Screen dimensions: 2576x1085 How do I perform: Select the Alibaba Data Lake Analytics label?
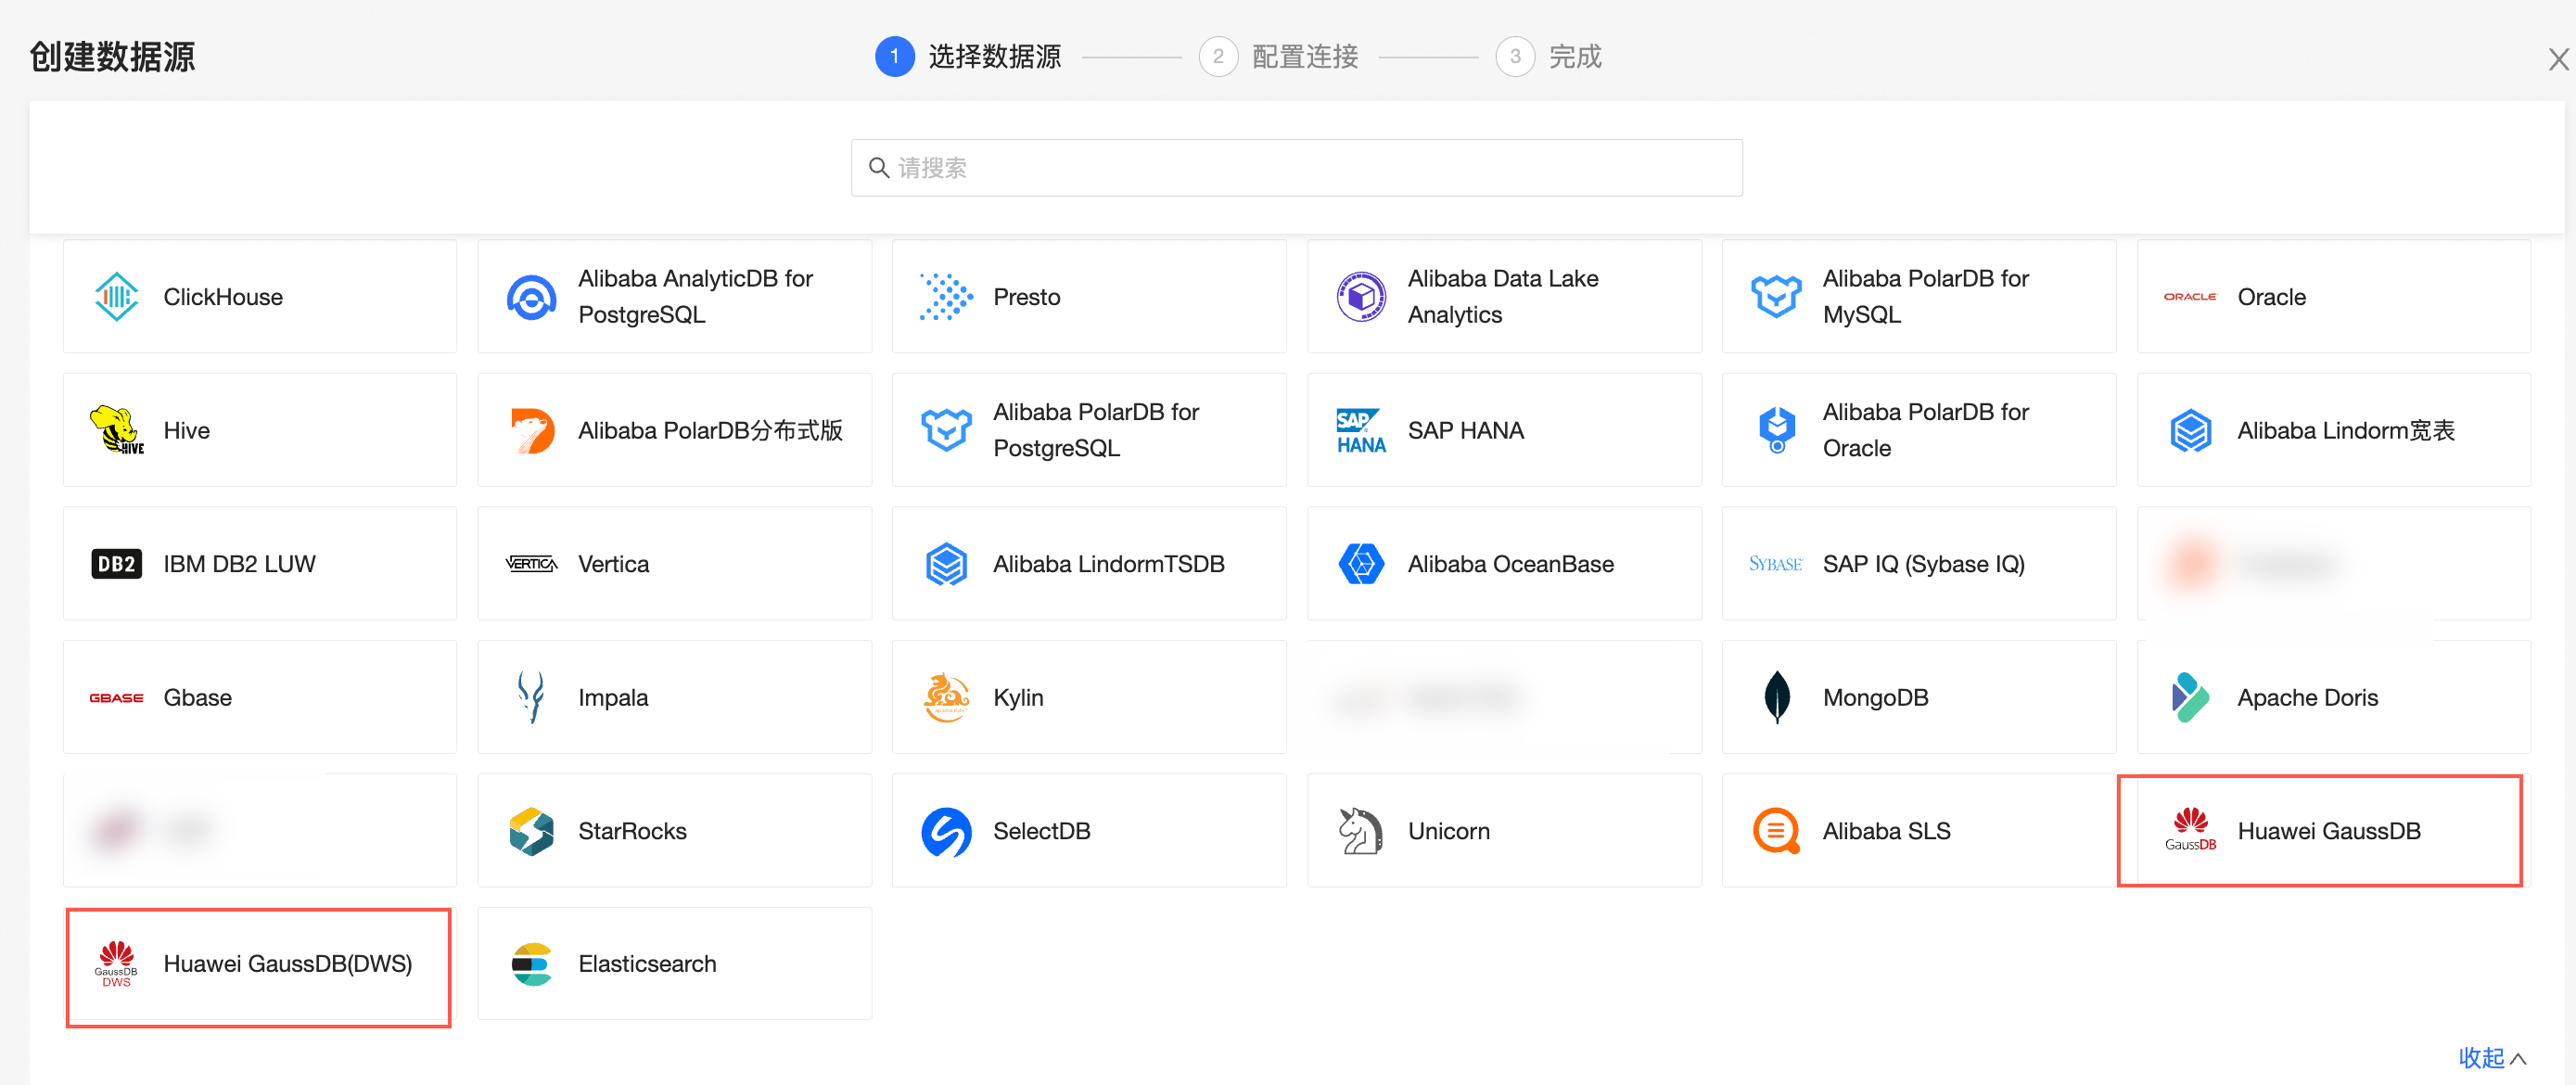(x=1502, y=297)
